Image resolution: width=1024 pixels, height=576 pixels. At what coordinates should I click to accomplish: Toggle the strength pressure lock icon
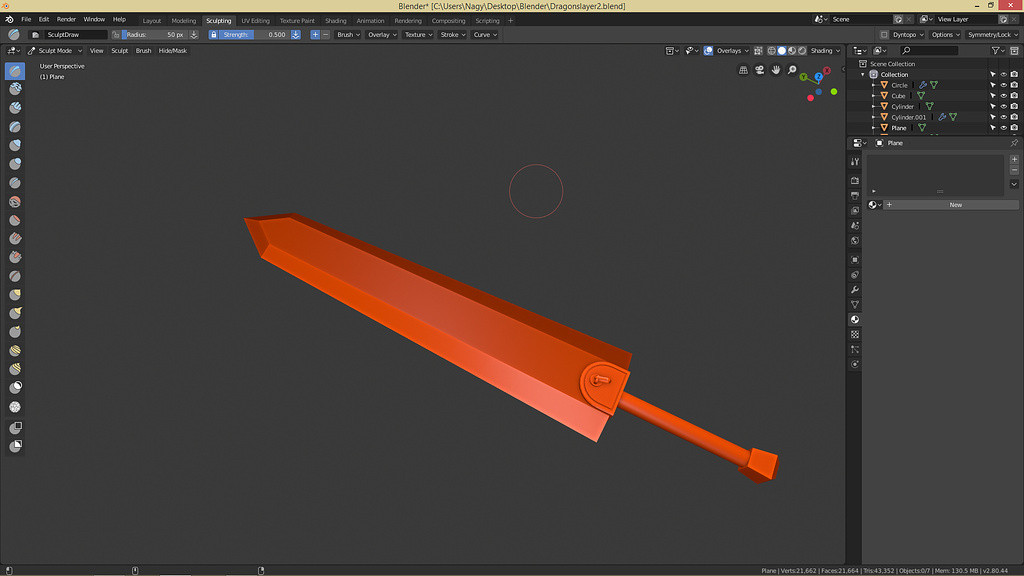(214, 35)
